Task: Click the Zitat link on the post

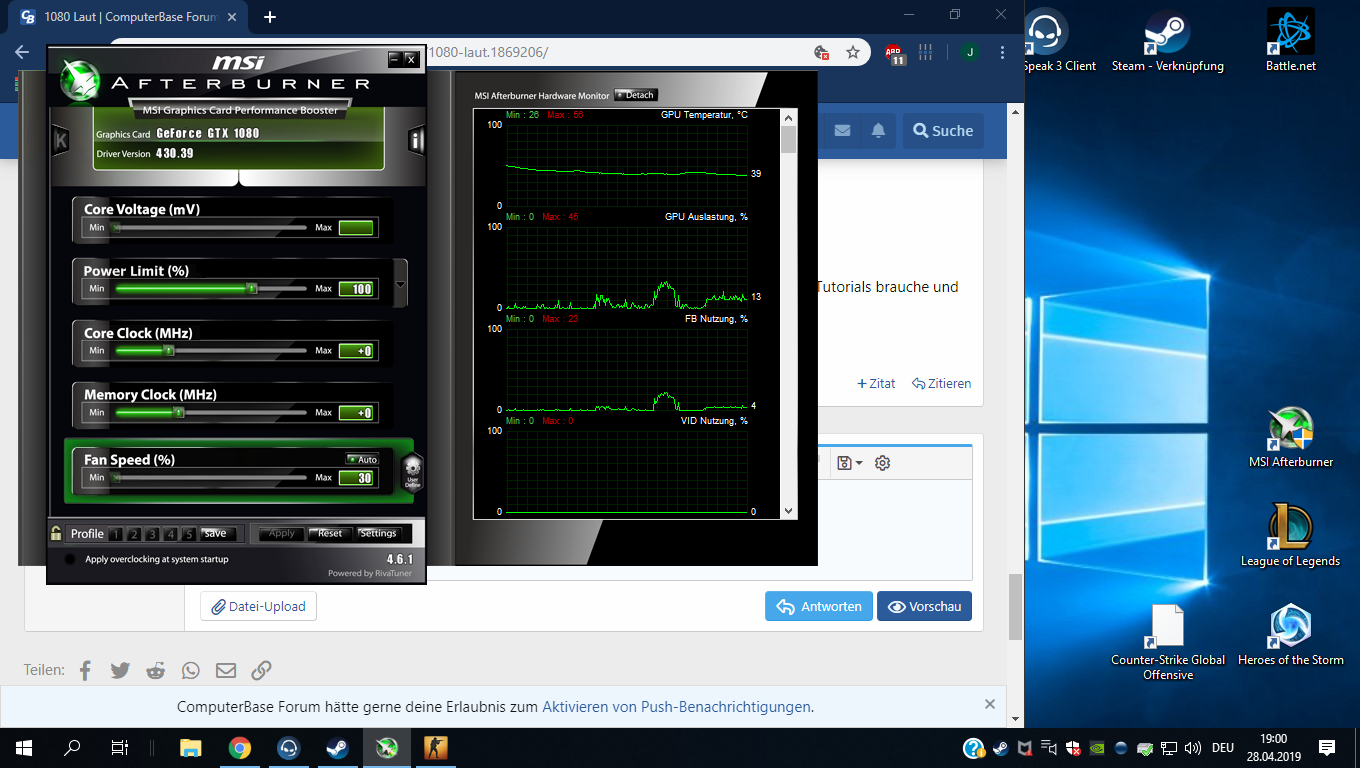Action: (876, 383)
